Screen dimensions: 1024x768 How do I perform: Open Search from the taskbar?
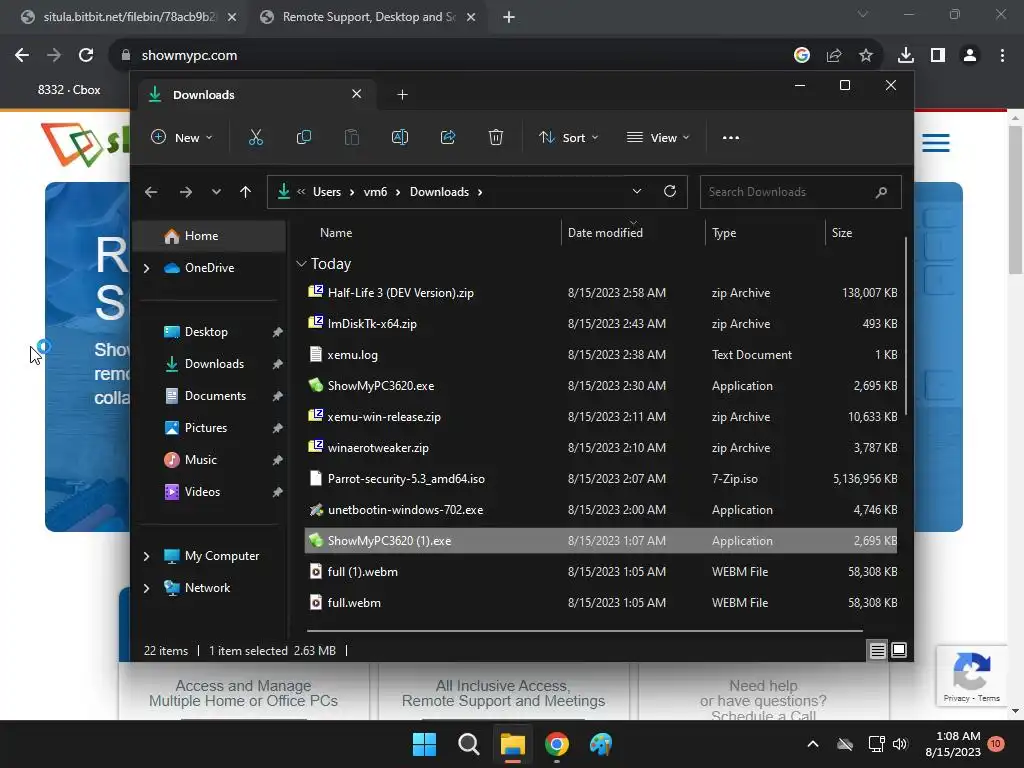pos(468,744)
